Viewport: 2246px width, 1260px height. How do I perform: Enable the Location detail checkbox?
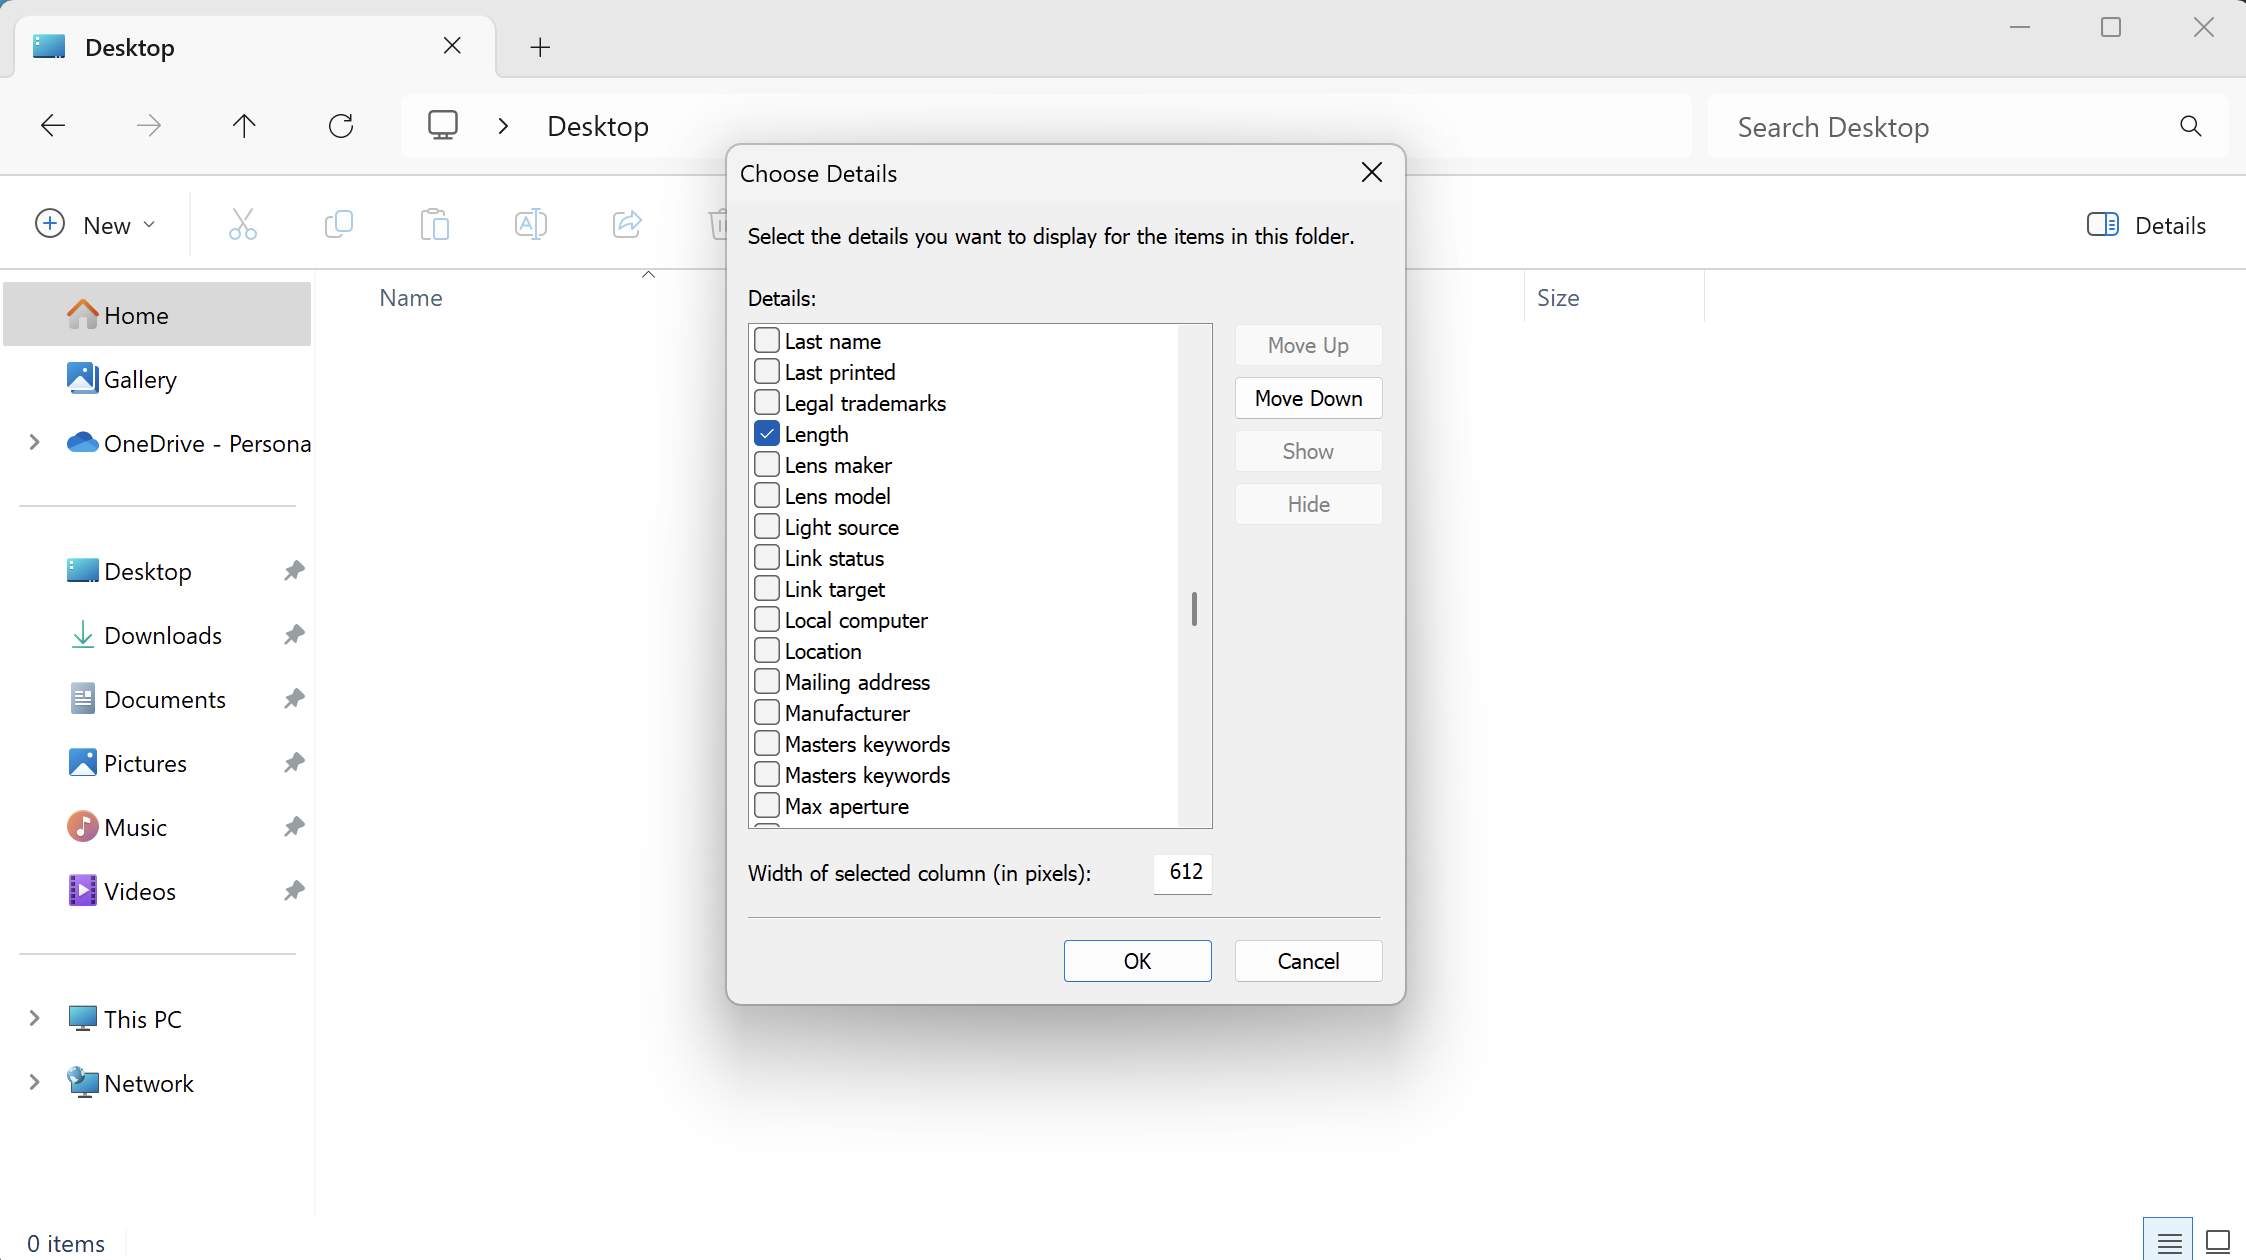[767, 651]
